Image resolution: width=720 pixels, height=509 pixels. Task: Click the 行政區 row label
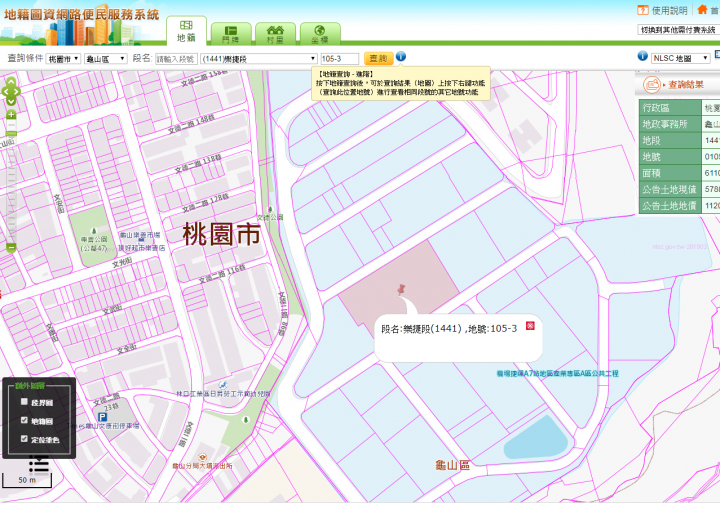pos(670,108)
